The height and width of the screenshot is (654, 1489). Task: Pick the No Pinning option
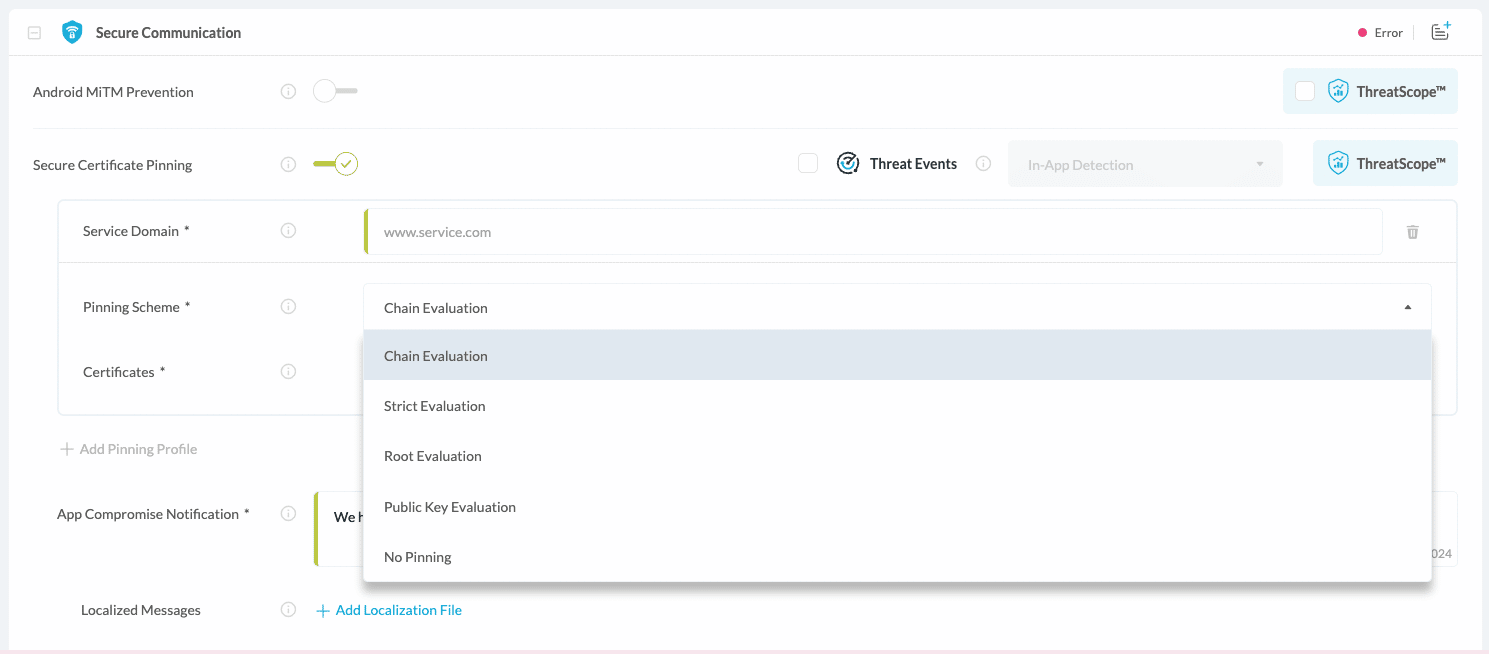418,557
